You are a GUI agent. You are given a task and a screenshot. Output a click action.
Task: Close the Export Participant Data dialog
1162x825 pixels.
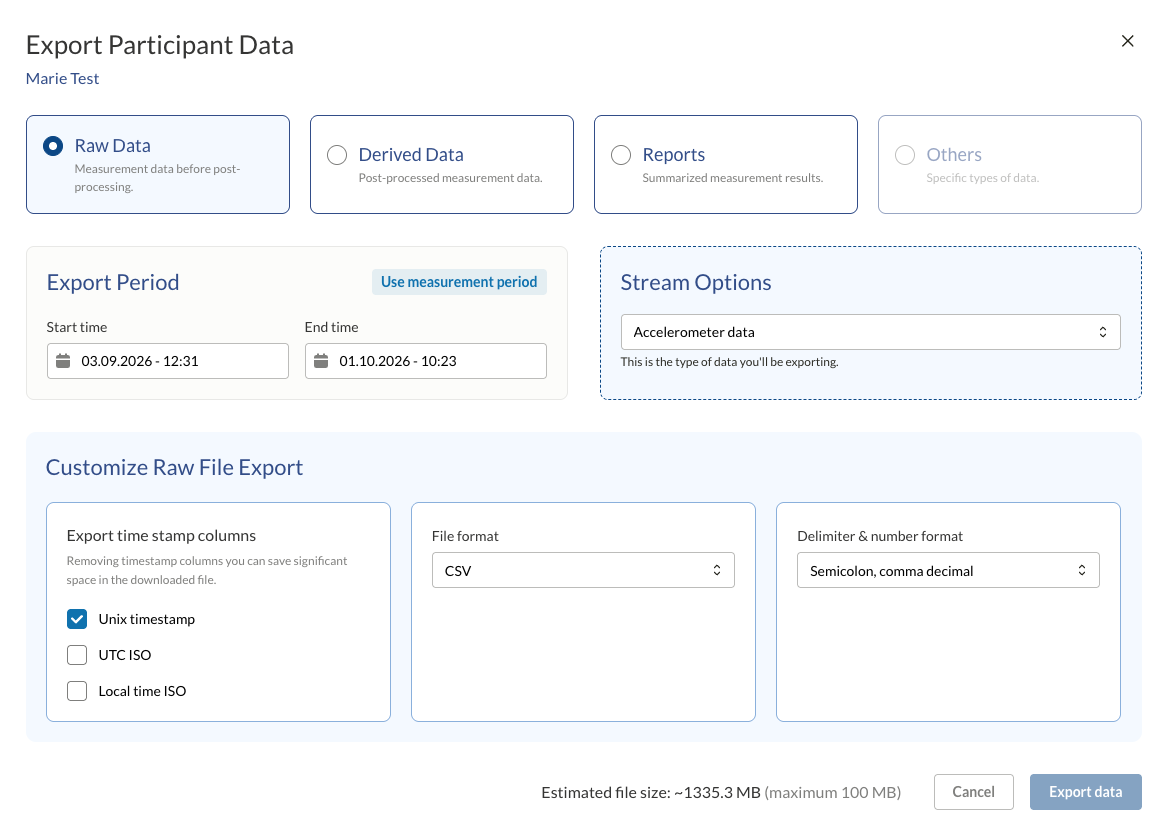click(x=1127, y=41)
